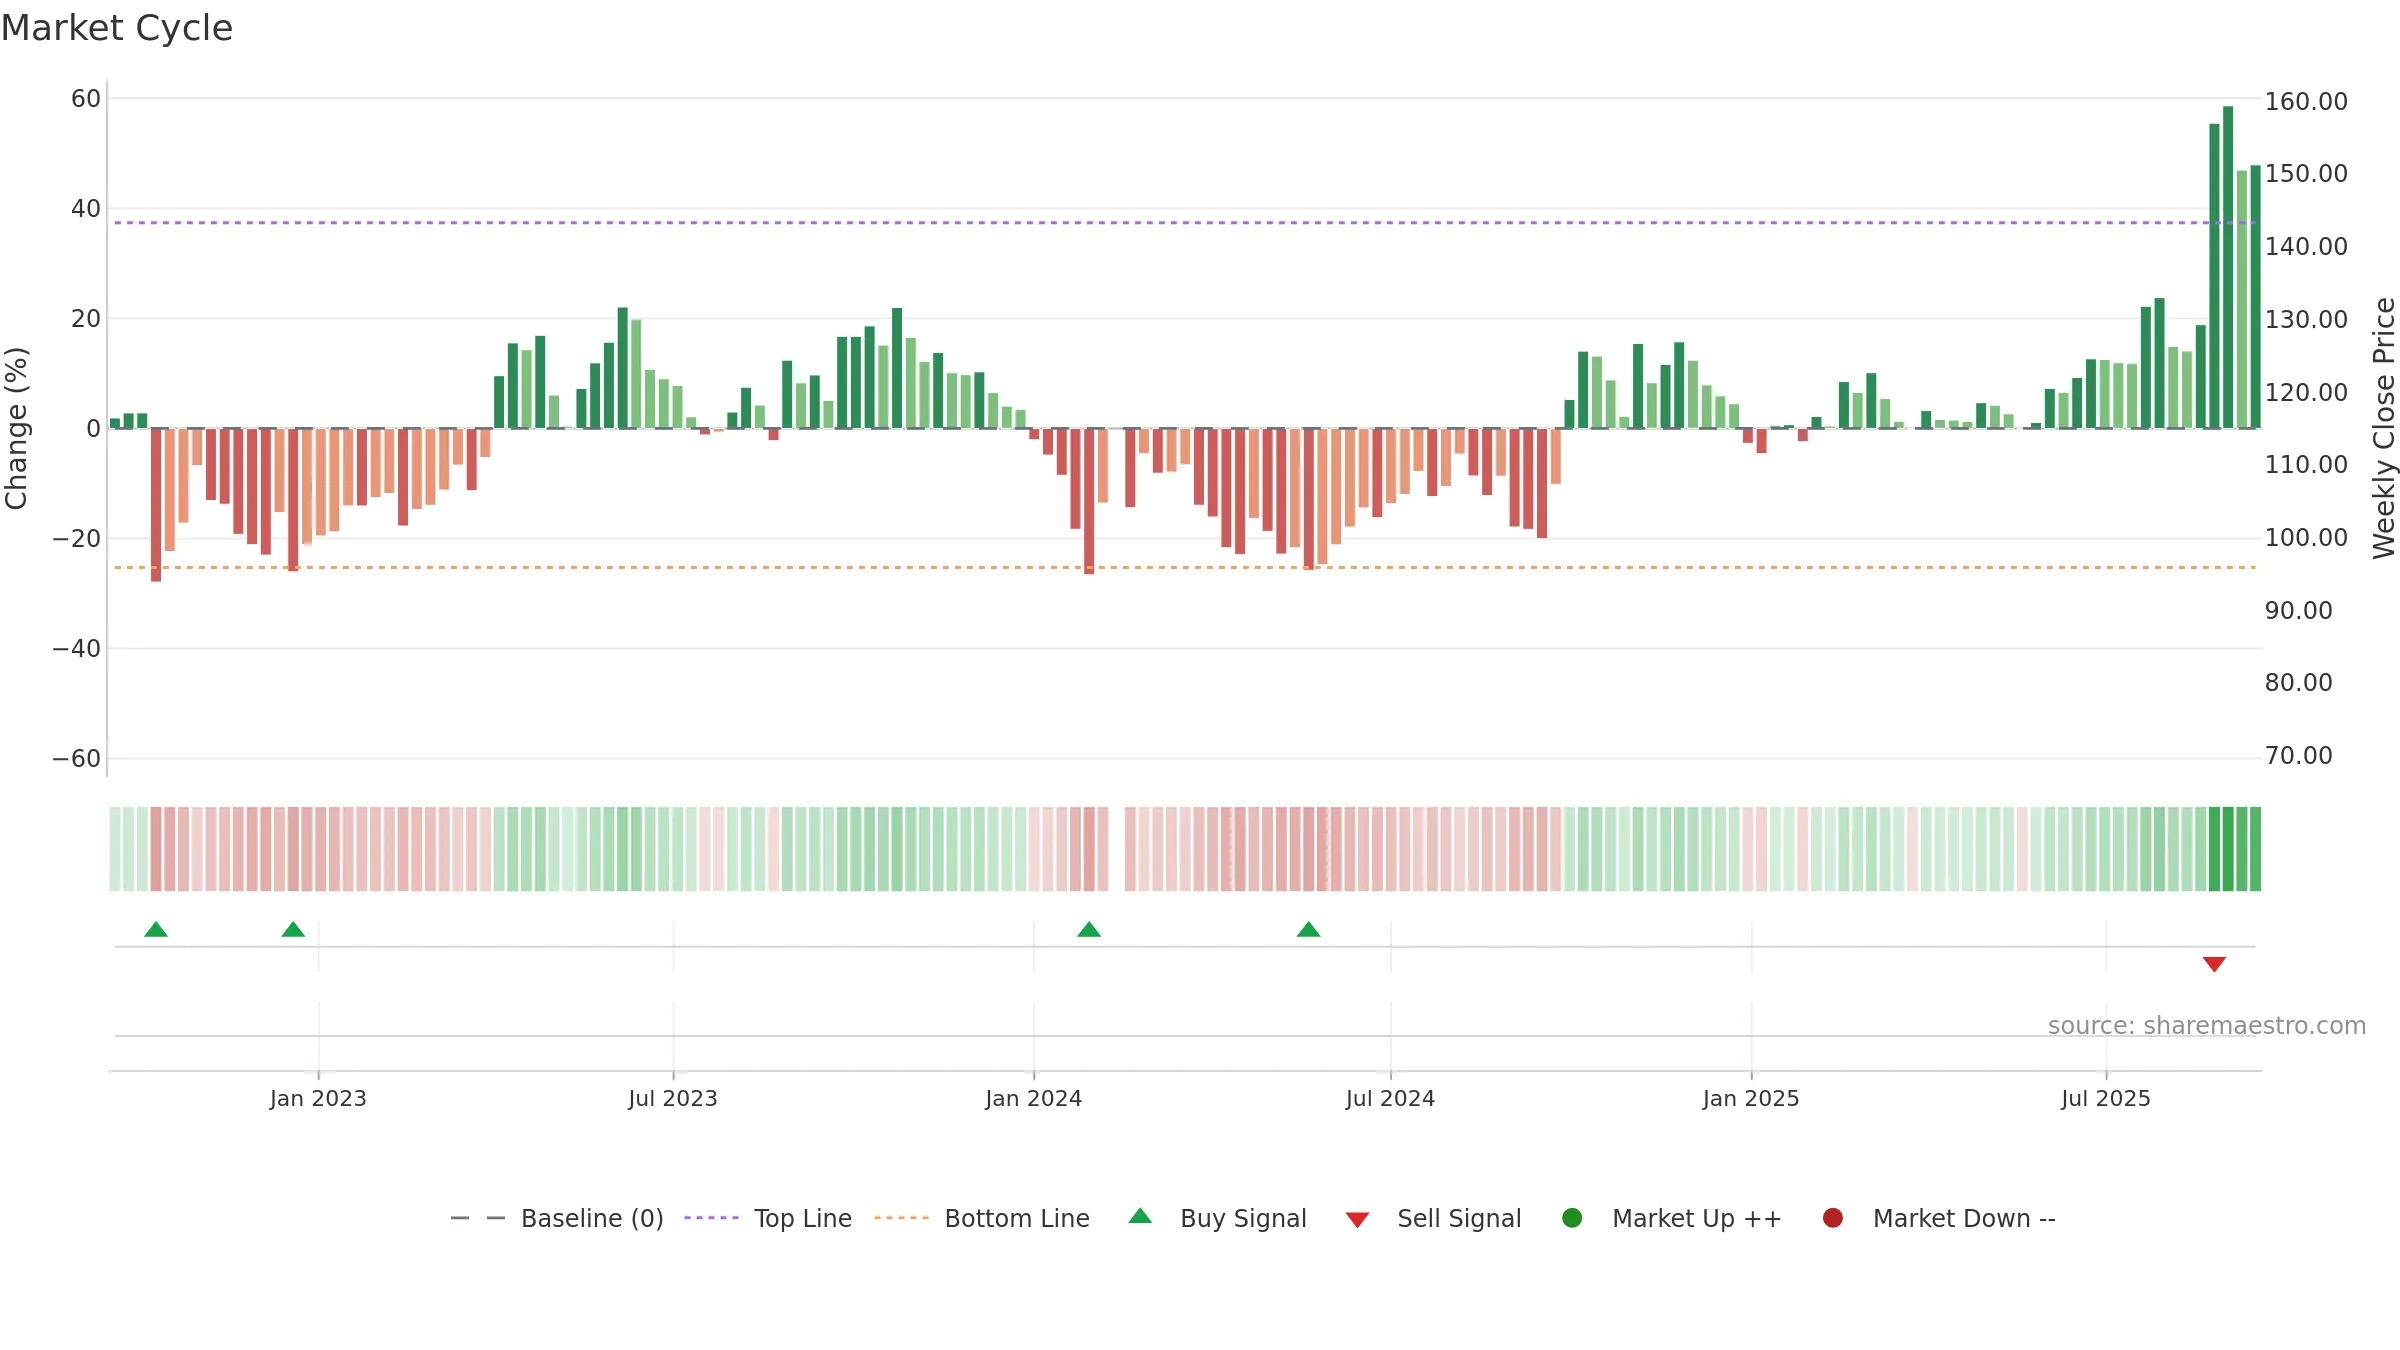Click the green Buy Signal triangle in the legend
Image resolution: width=2400 pixels, height=1350 pixels.
tap(1140, 1217)
